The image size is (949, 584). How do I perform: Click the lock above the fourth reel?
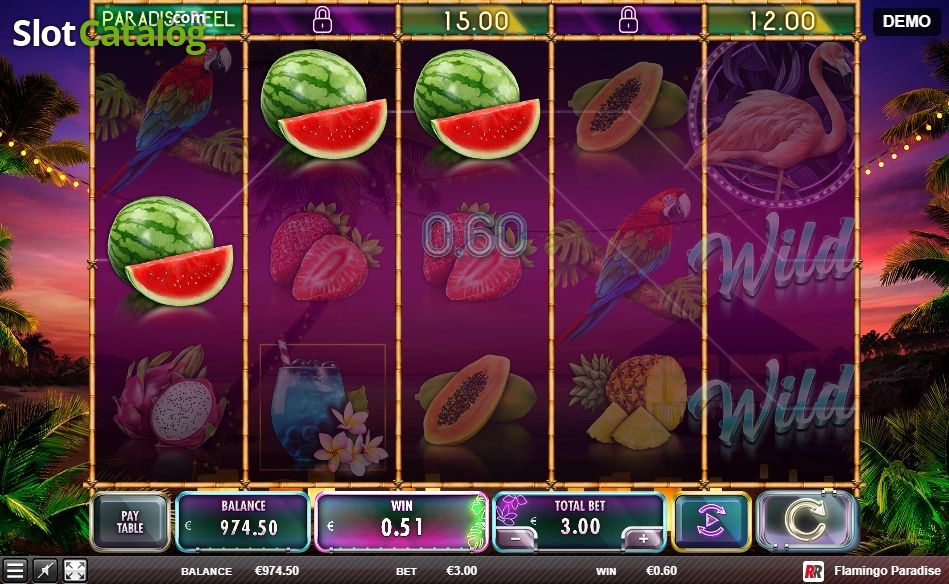(628, 21)
